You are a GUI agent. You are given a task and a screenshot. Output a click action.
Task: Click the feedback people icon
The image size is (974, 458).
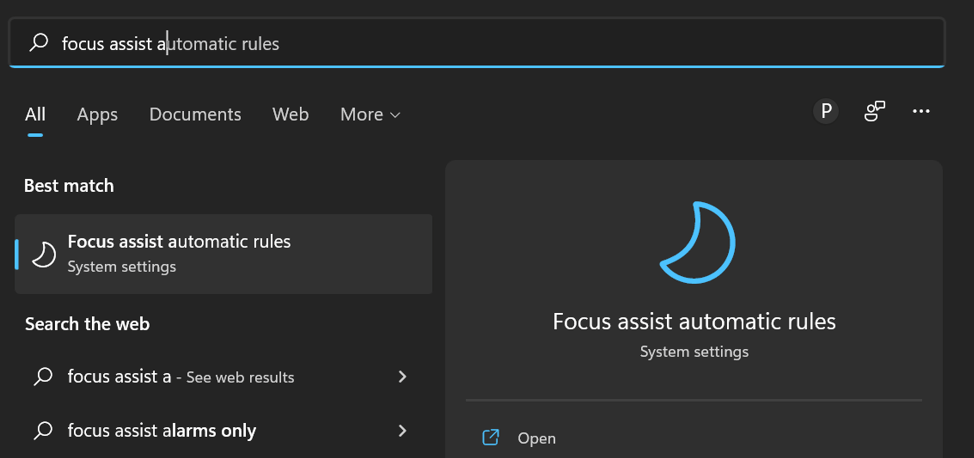pos(875,111)
